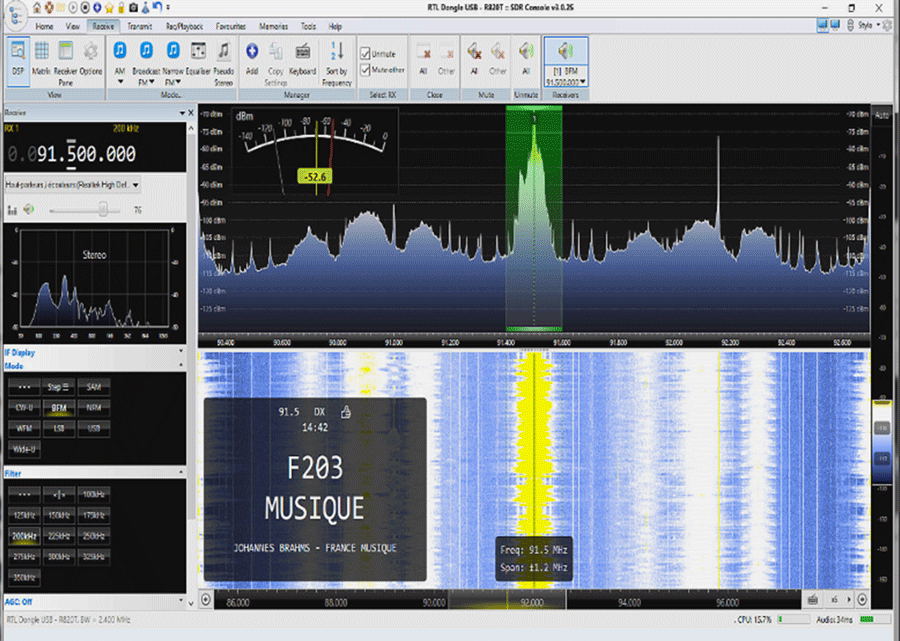Collapse the Filter section
This screenshot has width=900, height=641.
(x=181, y=472)
